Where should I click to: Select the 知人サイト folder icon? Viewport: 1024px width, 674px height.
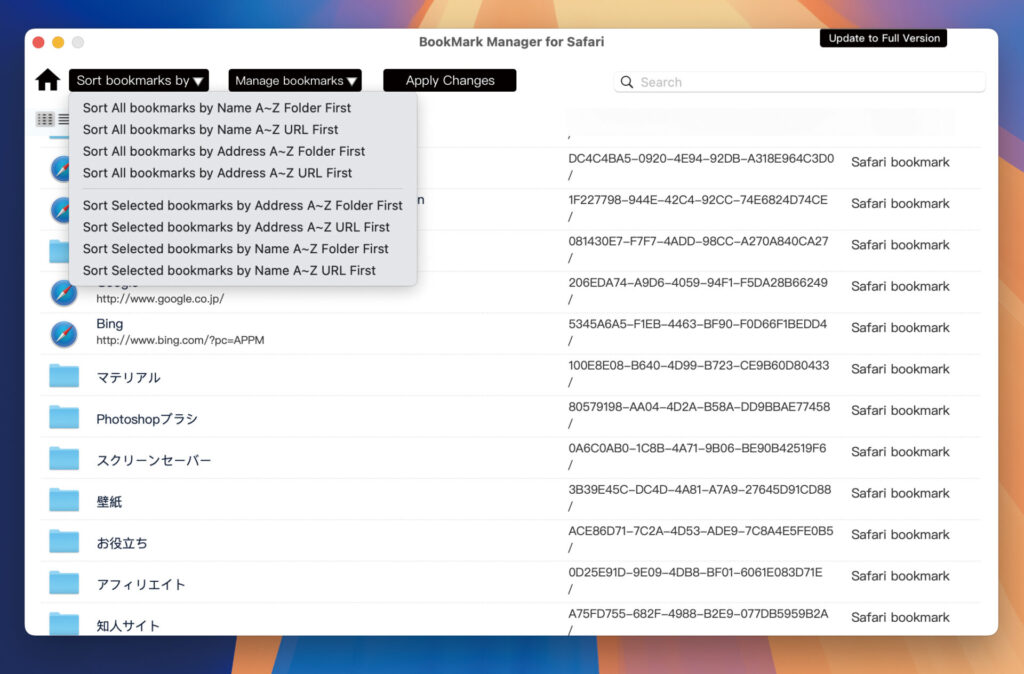[x=64, y=623]
